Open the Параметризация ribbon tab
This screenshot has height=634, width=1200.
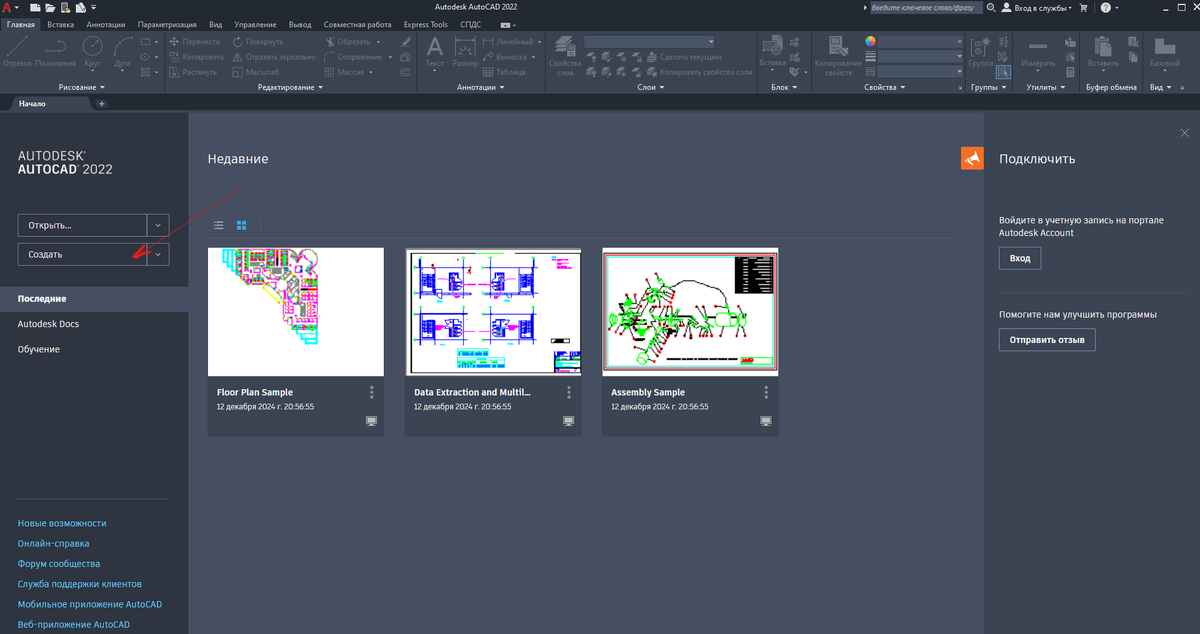(167, 23)
